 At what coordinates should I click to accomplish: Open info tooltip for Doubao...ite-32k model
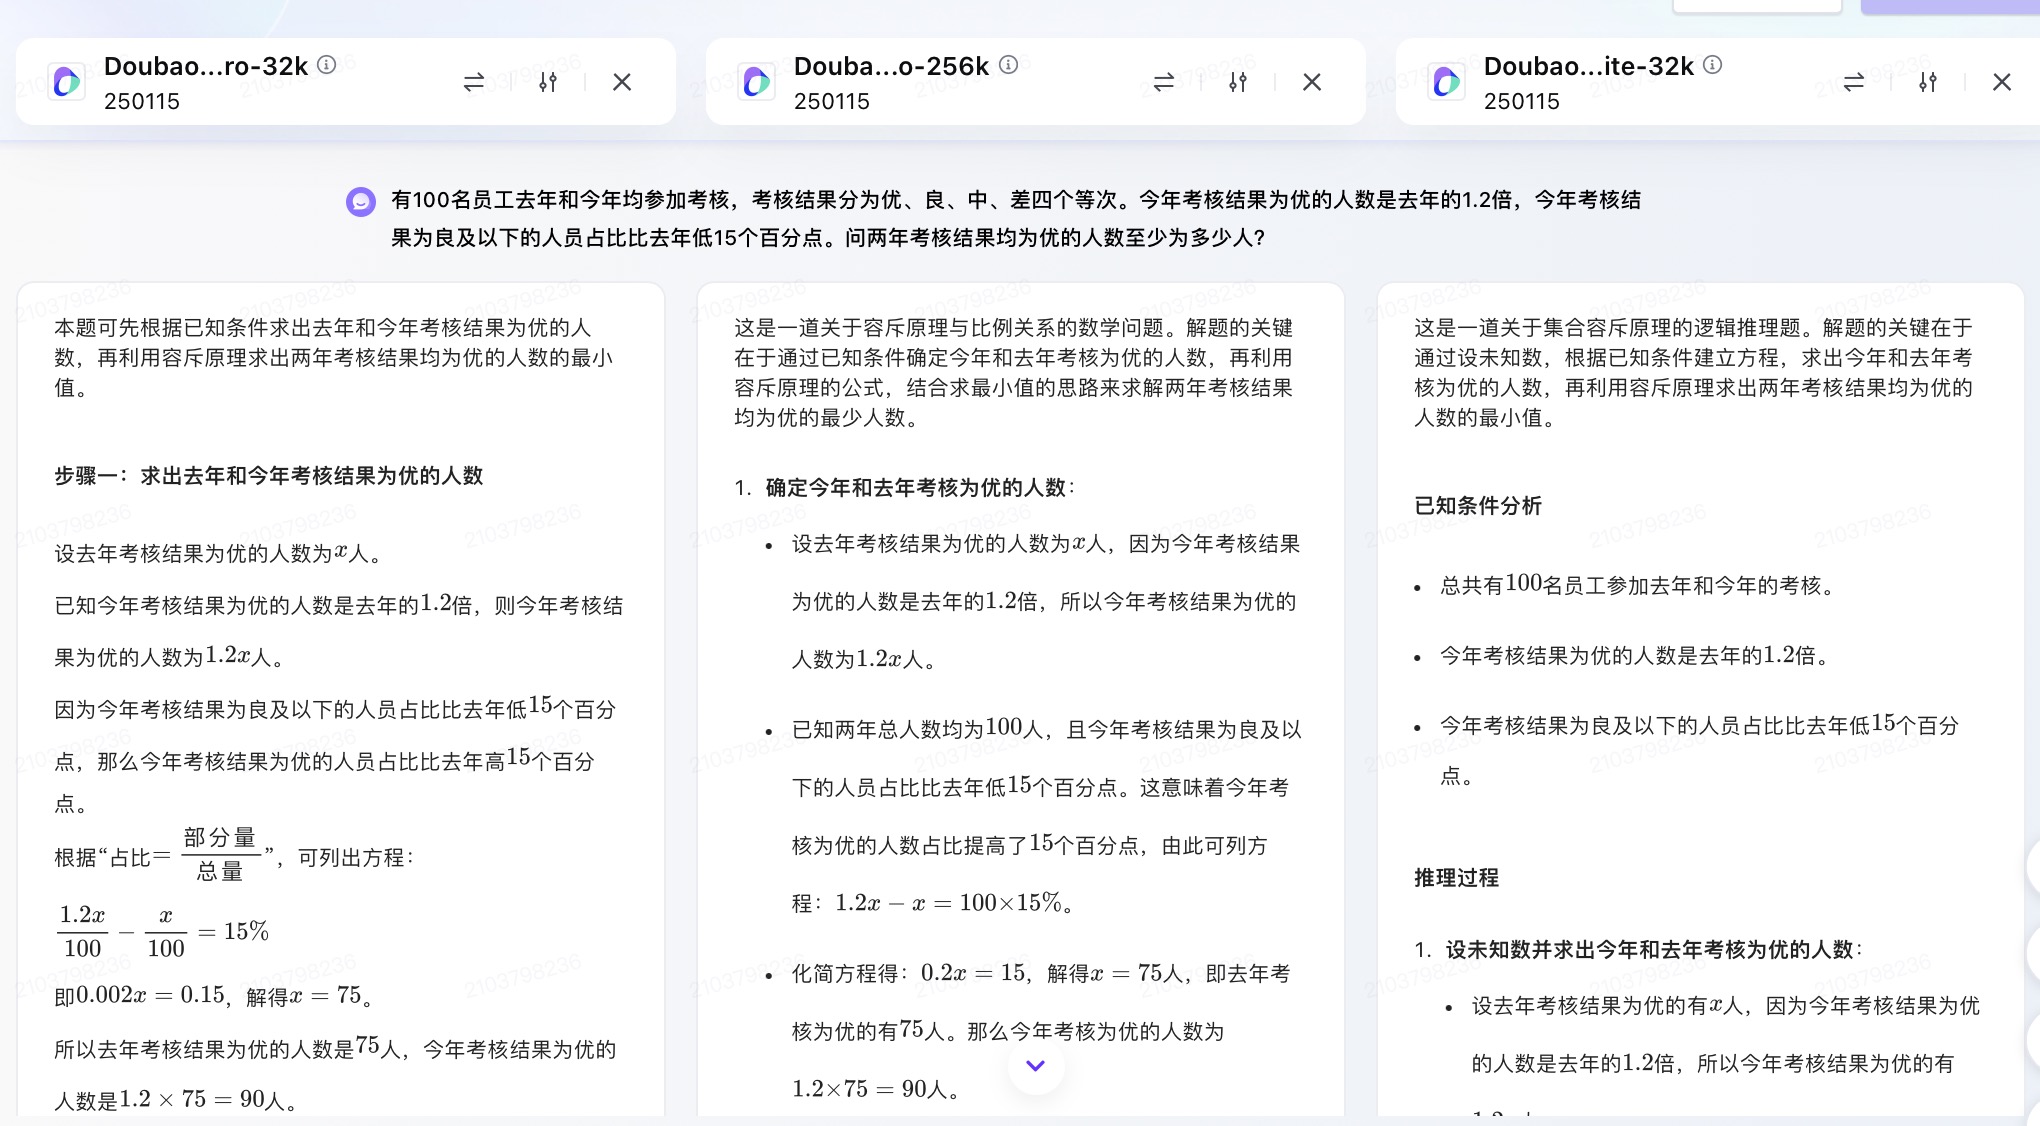(1712, 65)
